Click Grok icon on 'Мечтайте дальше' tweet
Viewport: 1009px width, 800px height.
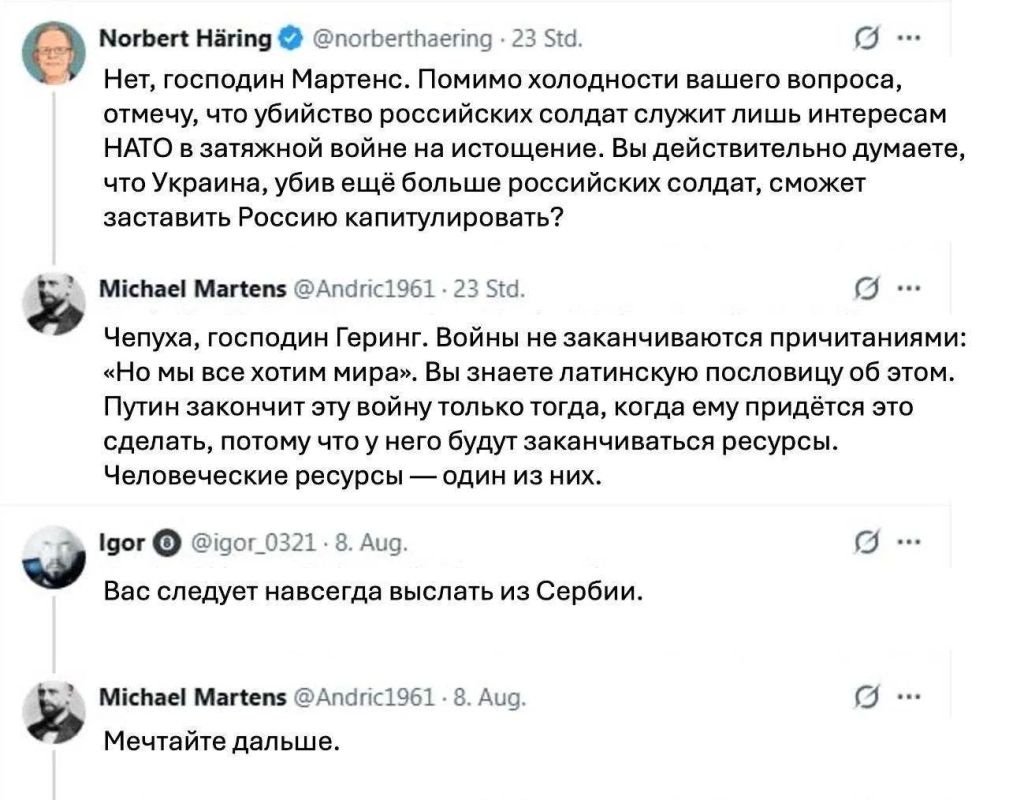[866, 697]
